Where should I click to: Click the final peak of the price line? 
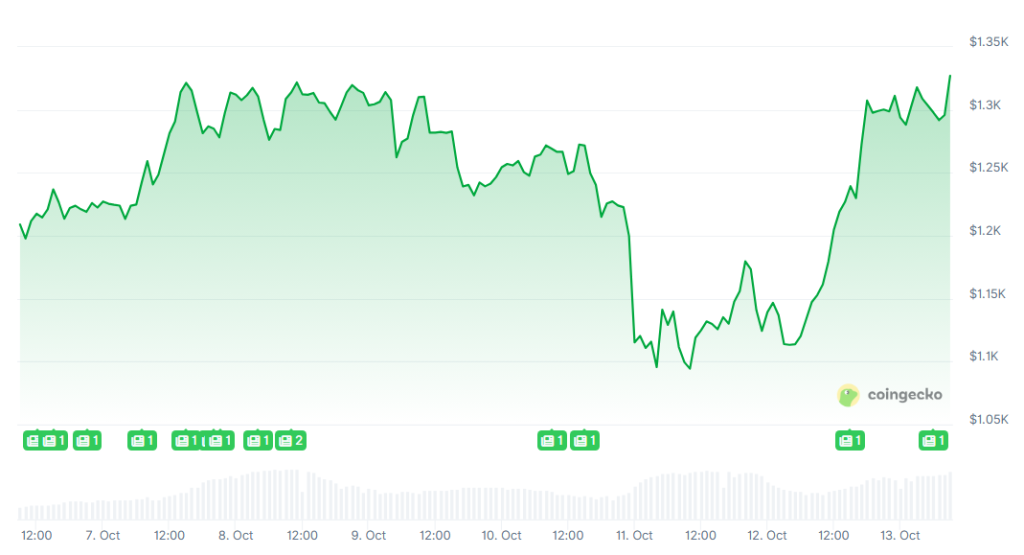[950, 76]
